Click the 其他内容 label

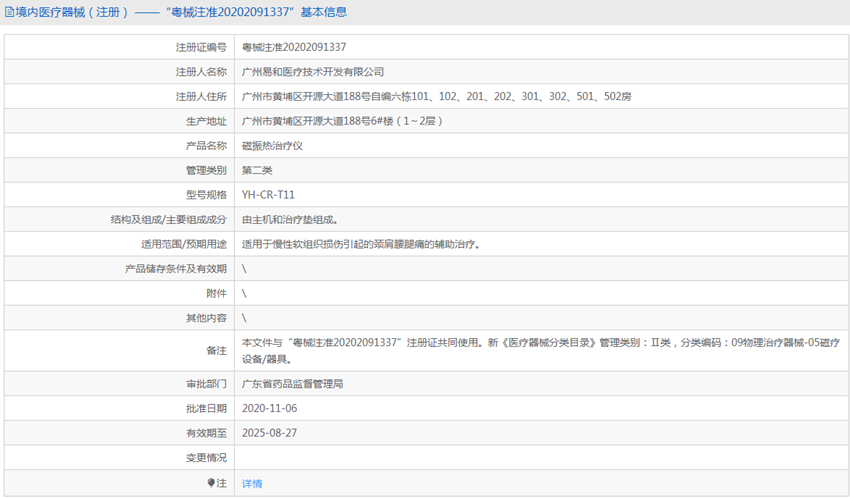pyautogui.click(x=206, y=318)
